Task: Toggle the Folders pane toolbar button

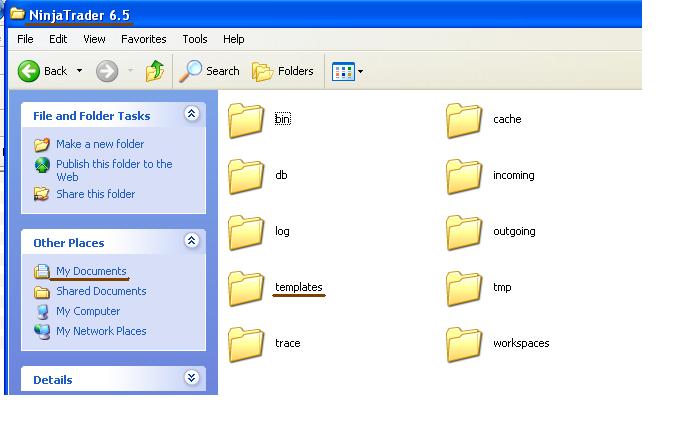Action: point(283,71)
